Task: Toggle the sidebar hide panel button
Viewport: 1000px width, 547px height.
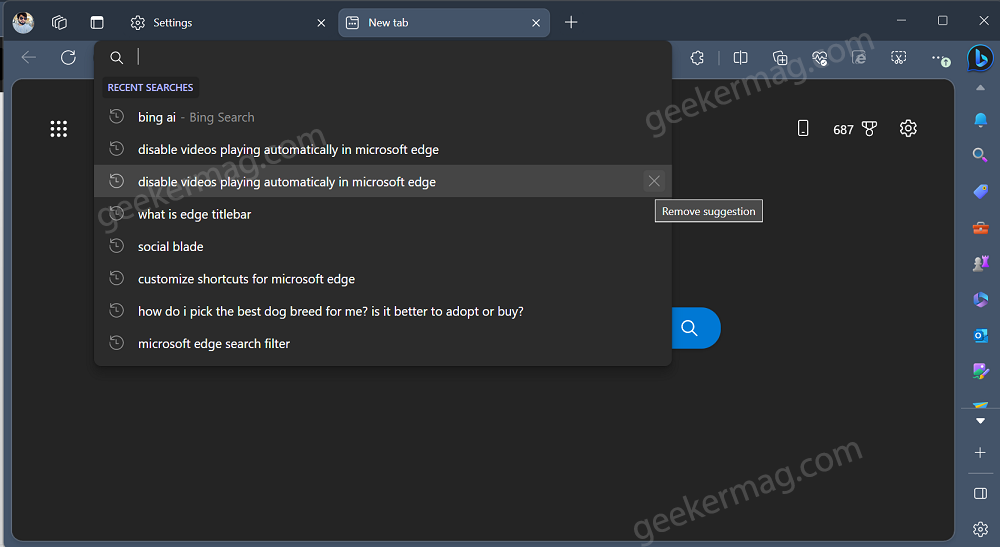Action: (980, 493)
